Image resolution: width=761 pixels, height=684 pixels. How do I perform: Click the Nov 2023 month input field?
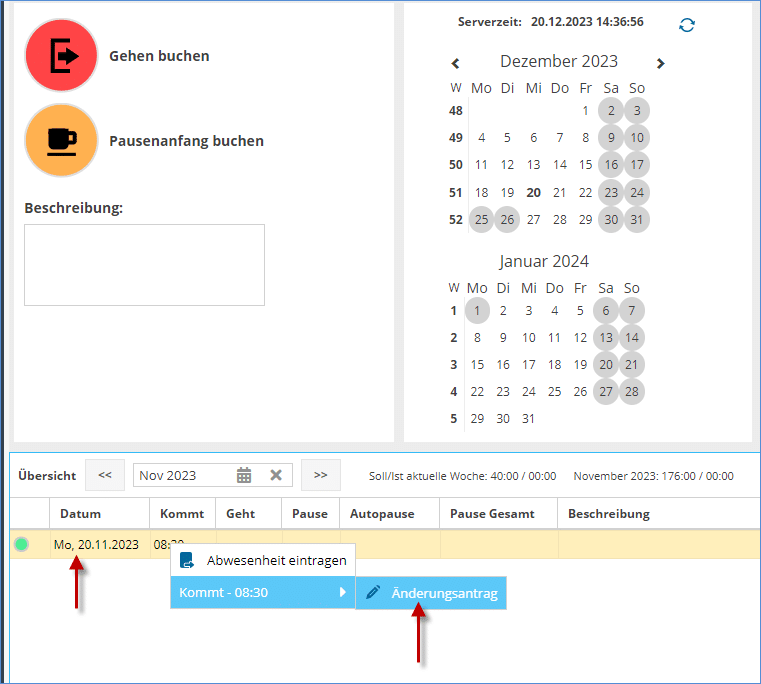click(183, 475)
